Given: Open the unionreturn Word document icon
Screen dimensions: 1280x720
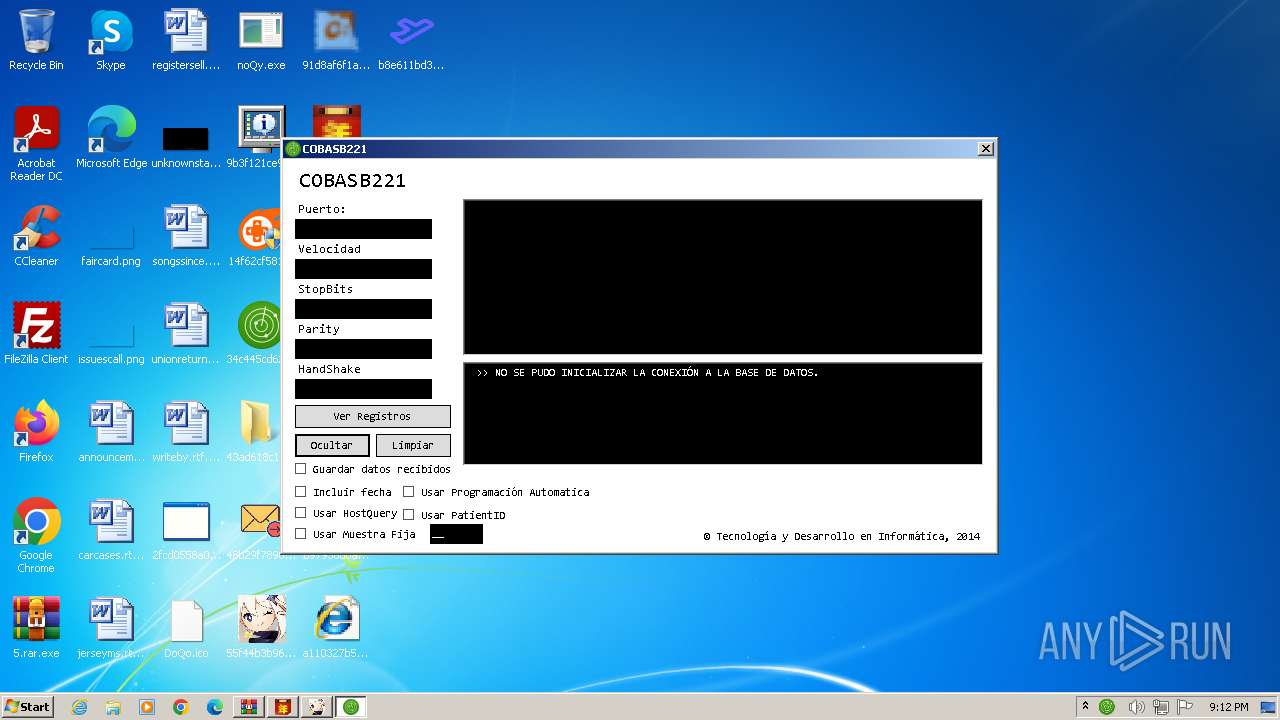Looking at the screenshot, I should pyautogui.click(x=185, y=333).
